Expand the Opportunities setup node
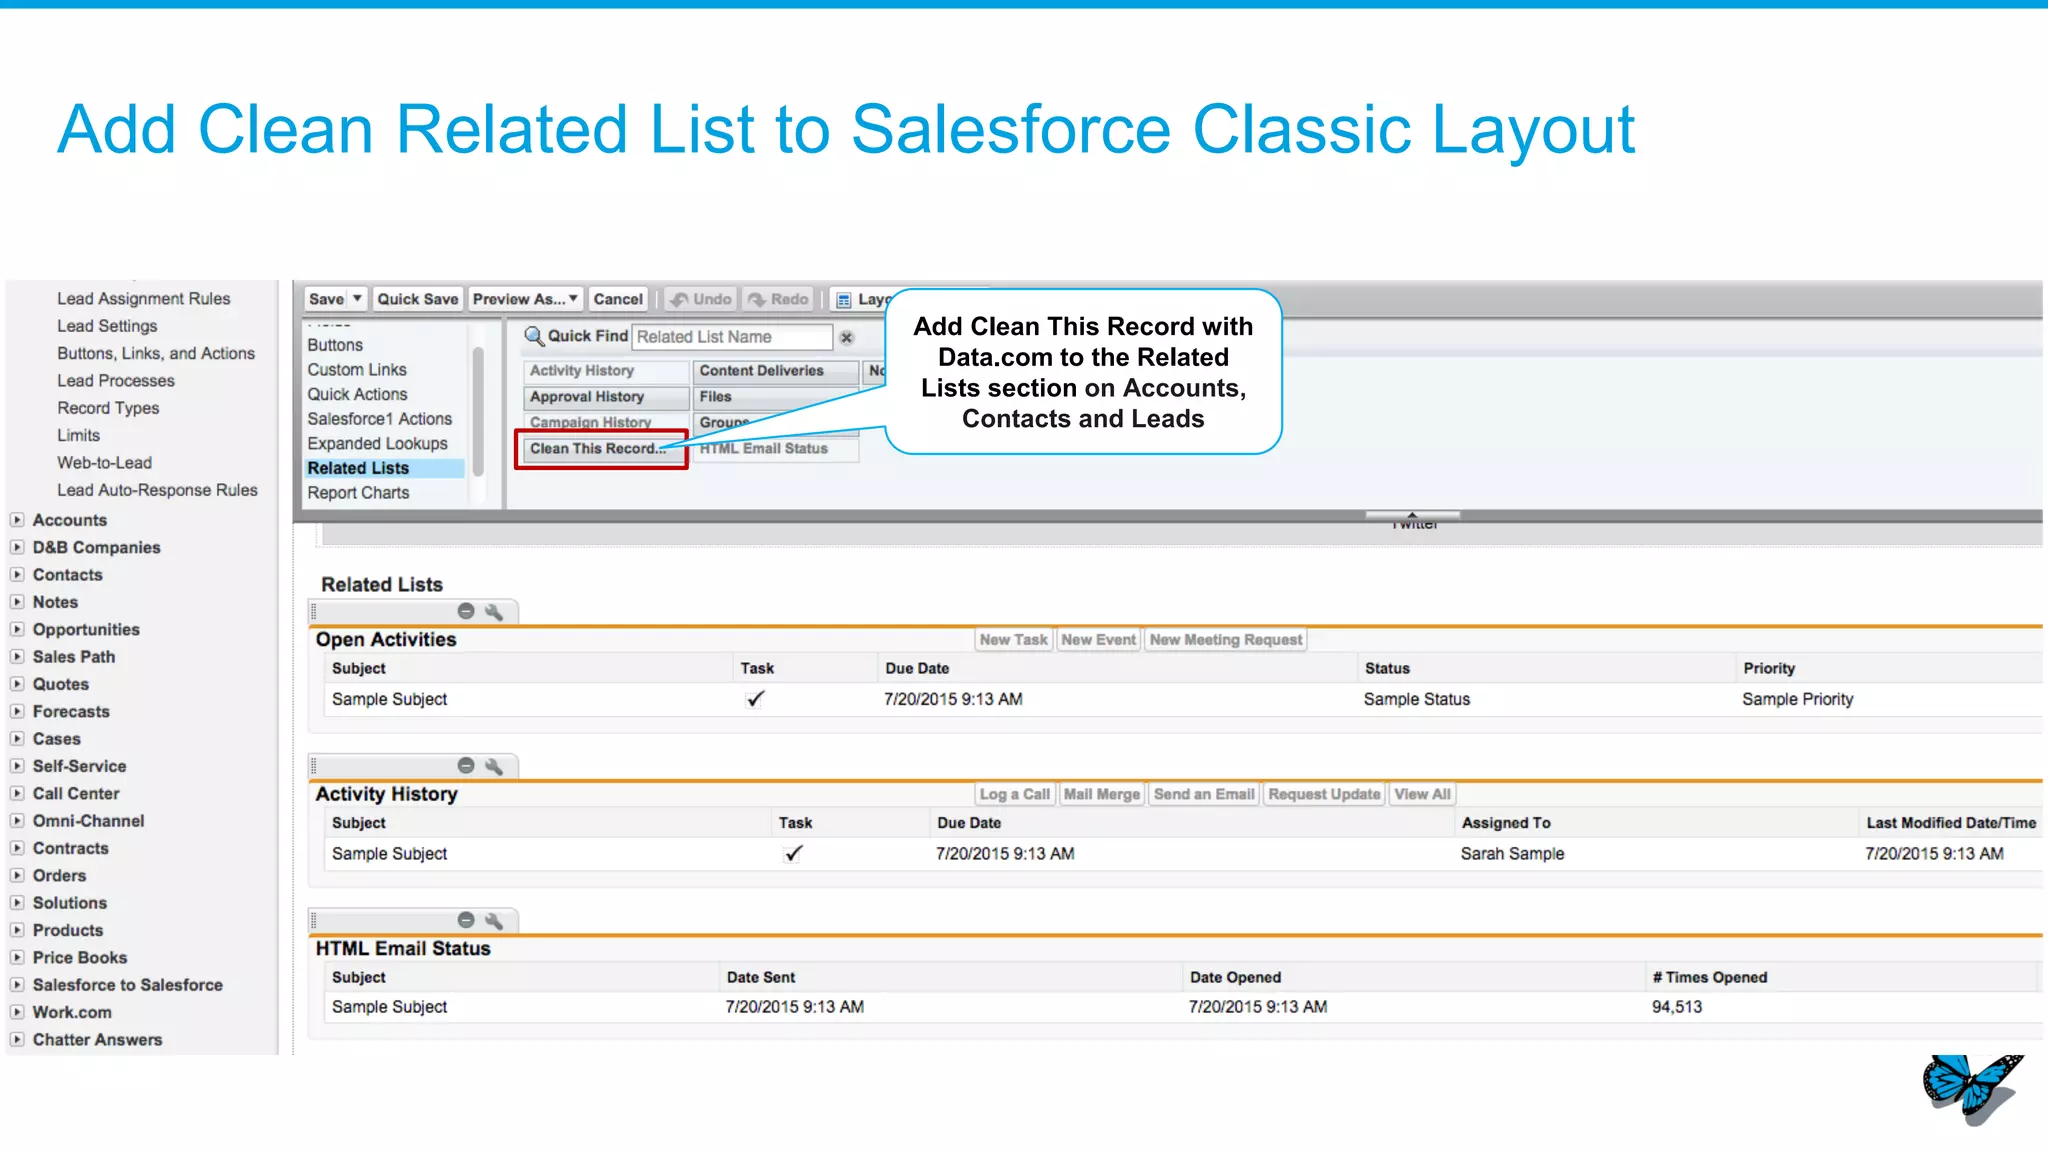Screen dimensions: 2048x1152 click(17, 629)
